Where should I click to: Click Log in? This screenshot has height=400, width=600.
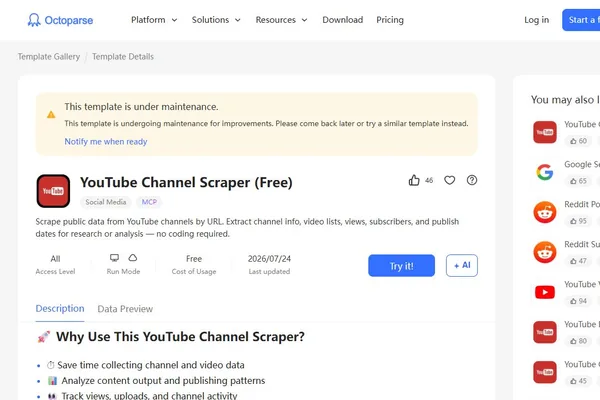coord(536,20)
